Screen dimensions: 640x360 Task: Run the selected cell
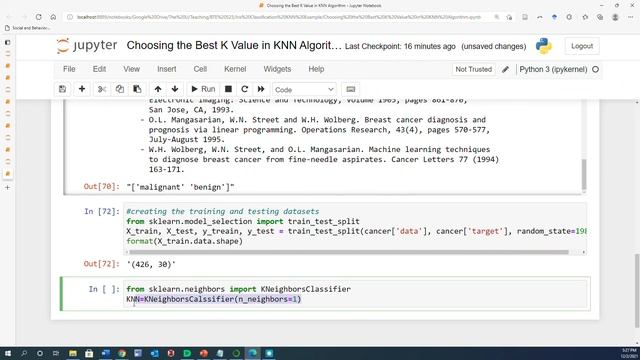pos(203,89)
